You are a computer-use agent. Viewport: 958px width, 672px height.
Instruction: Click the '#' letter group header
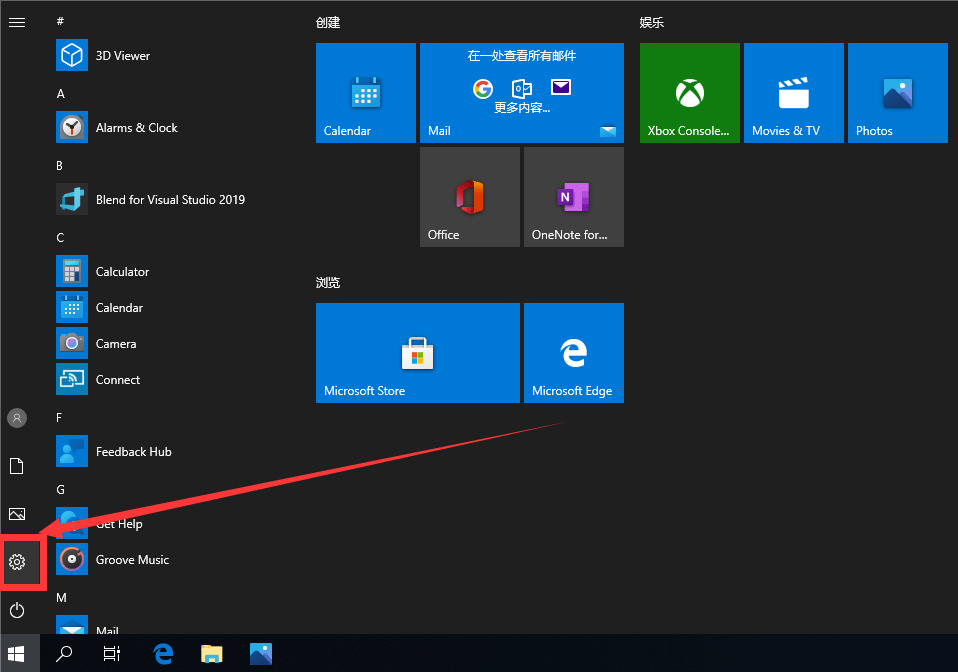60,21
